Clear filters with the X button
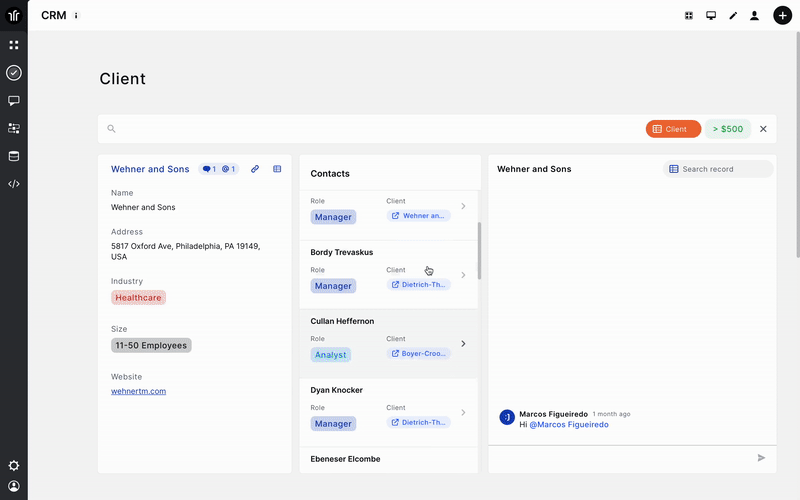 pyautogui.click(x=763, y=129)
